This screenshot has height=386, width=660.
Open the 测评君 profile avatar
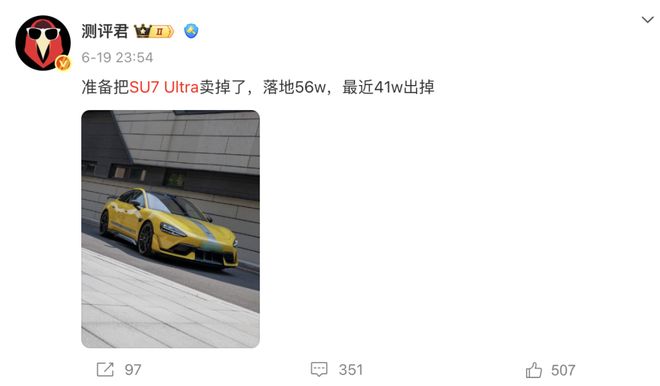point(43,43)
